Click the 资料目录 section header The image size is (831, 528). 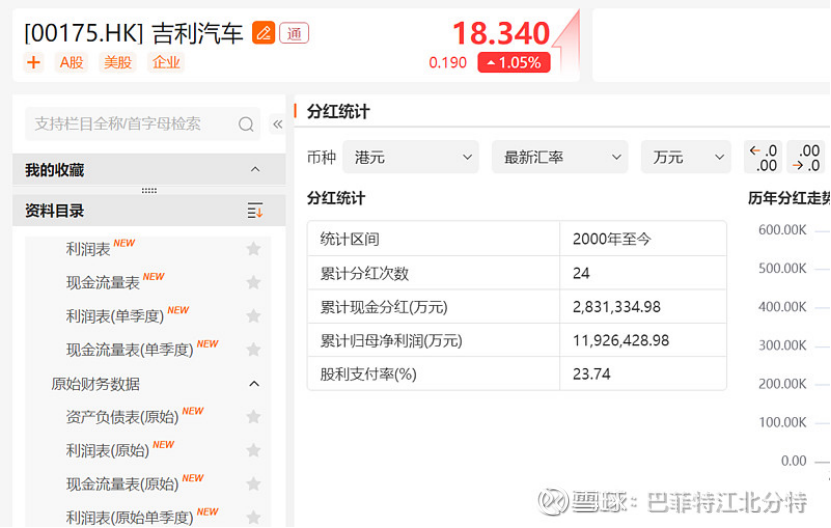pos(149,210)
